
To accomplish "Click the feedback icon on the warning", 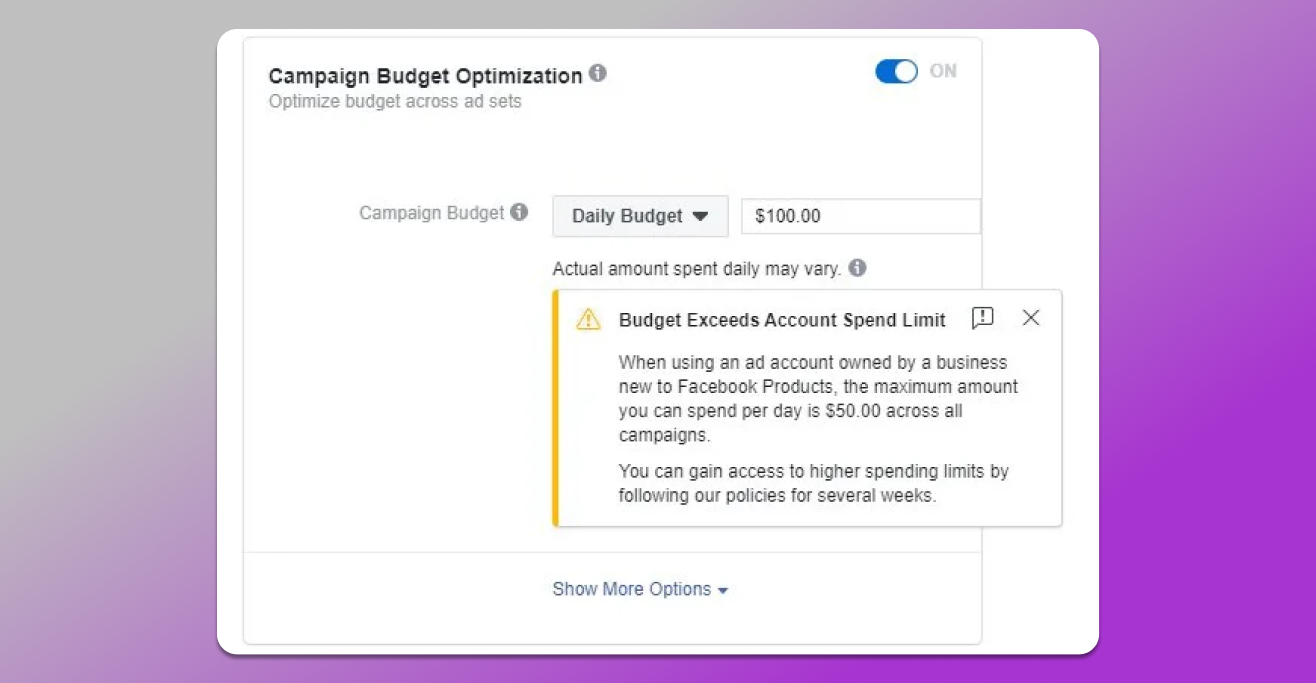I will (x=982, y=318).
